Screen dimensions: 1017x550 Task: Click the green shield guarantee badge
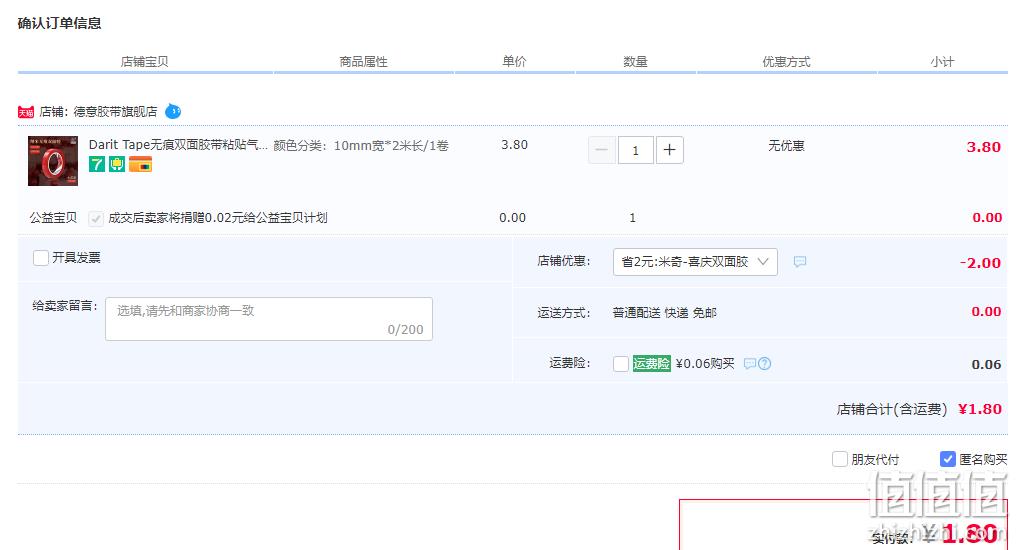click(x=117, y=164)
